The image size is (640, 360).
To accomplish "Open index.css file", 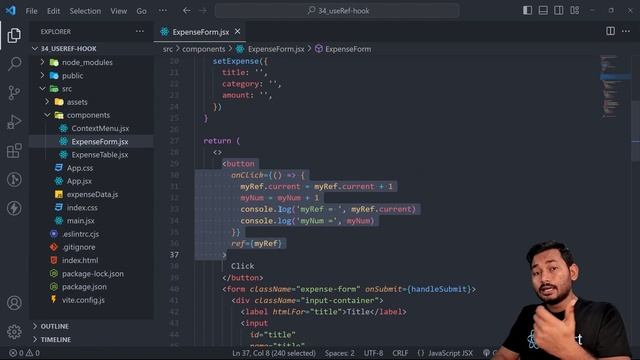I will [x=82, y=207].
